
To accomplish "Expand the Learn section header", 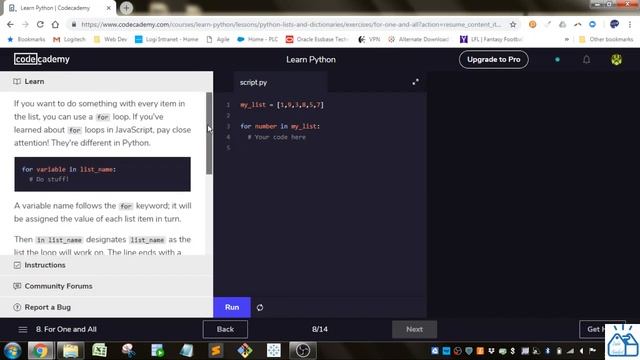I will coord(106,82).
